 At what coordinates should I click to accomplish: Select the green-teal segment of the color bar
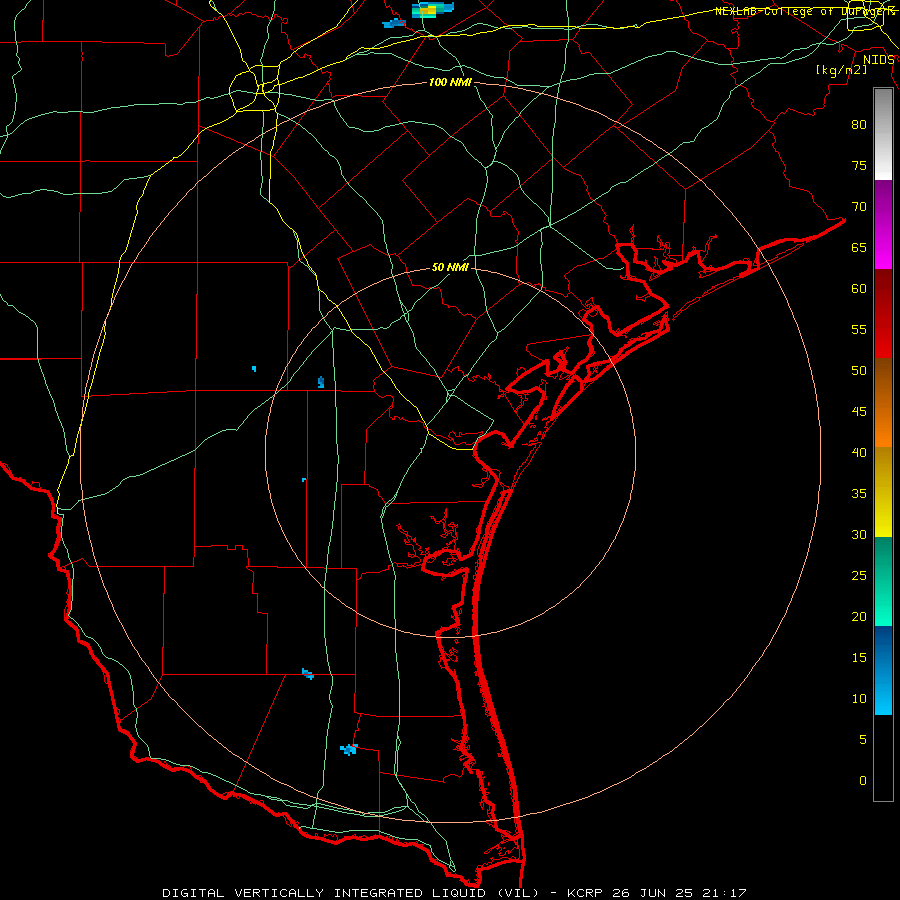883,581
